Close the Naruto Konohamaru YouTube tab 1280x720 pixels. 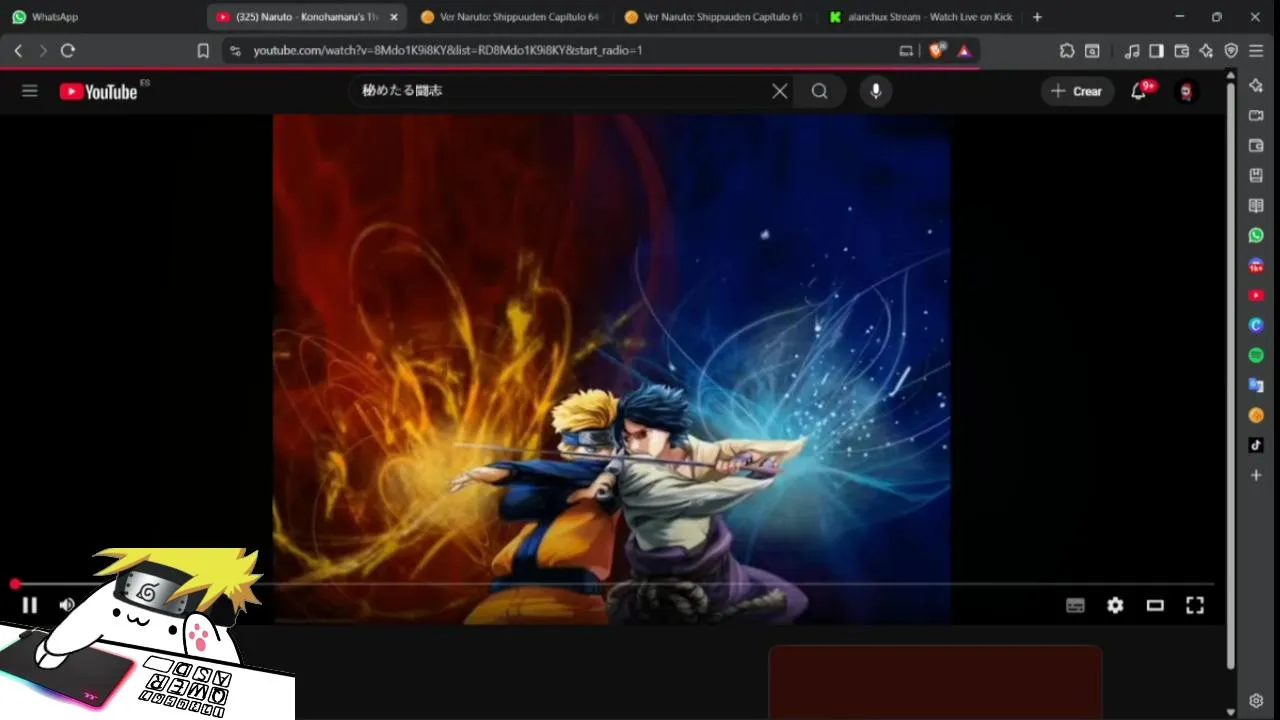[x=393, y=17]
